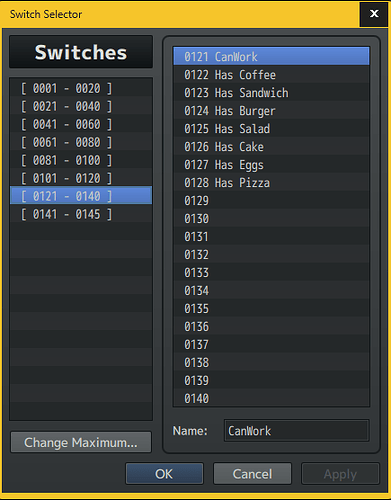Viewport: 391px width, 500px height.
Task: Select switch 0122 Has Coffee
Action: pyautogui.click(x=271, y=75)
